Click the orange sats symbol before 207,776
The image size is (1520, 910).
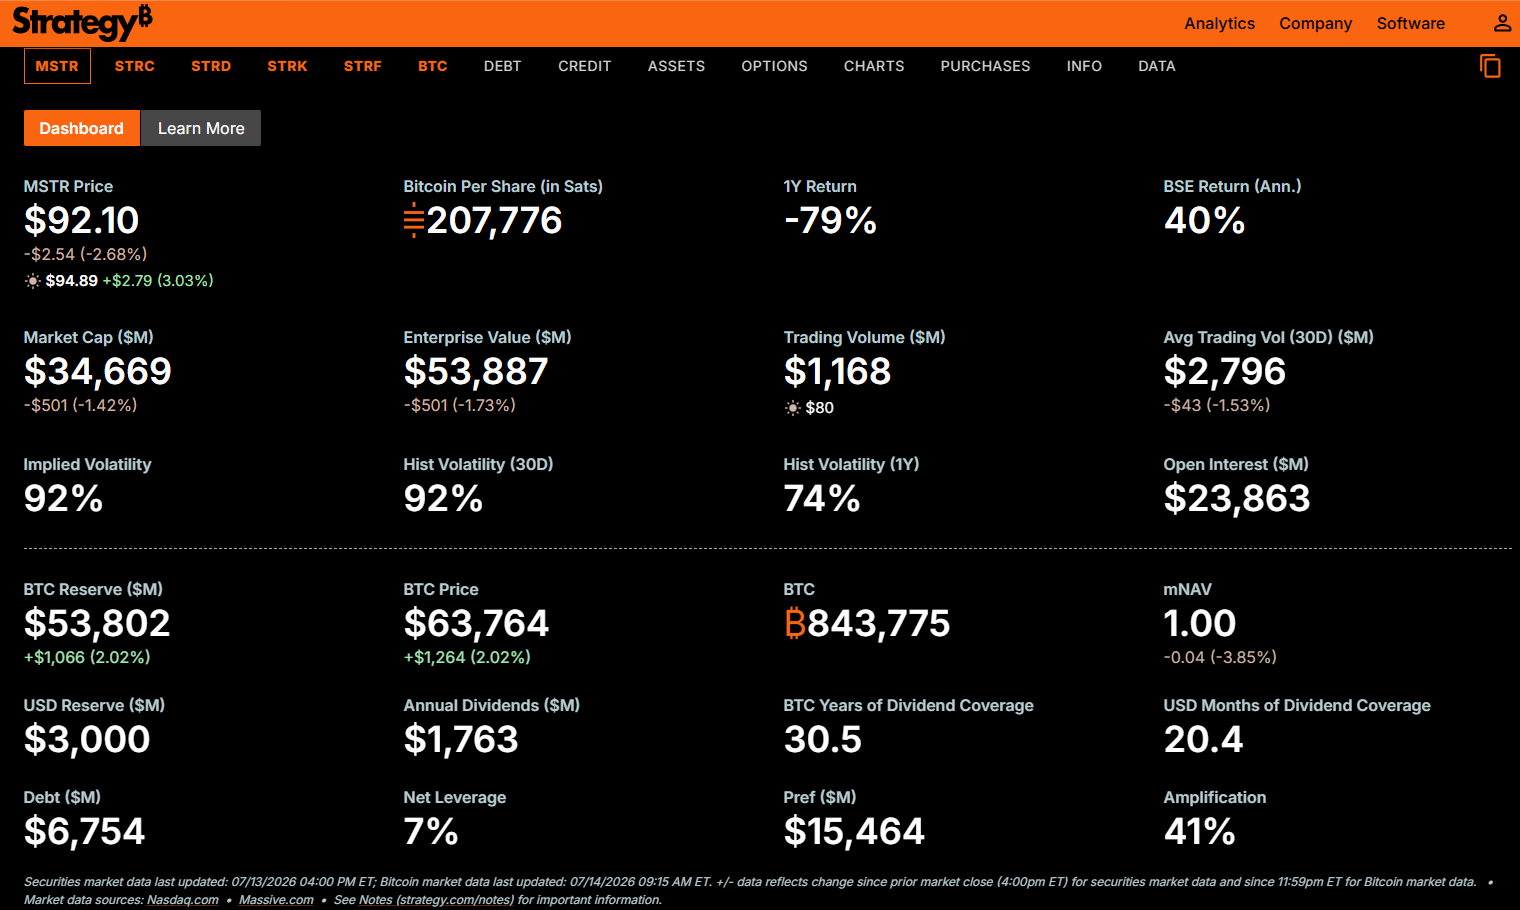[414, 220]
